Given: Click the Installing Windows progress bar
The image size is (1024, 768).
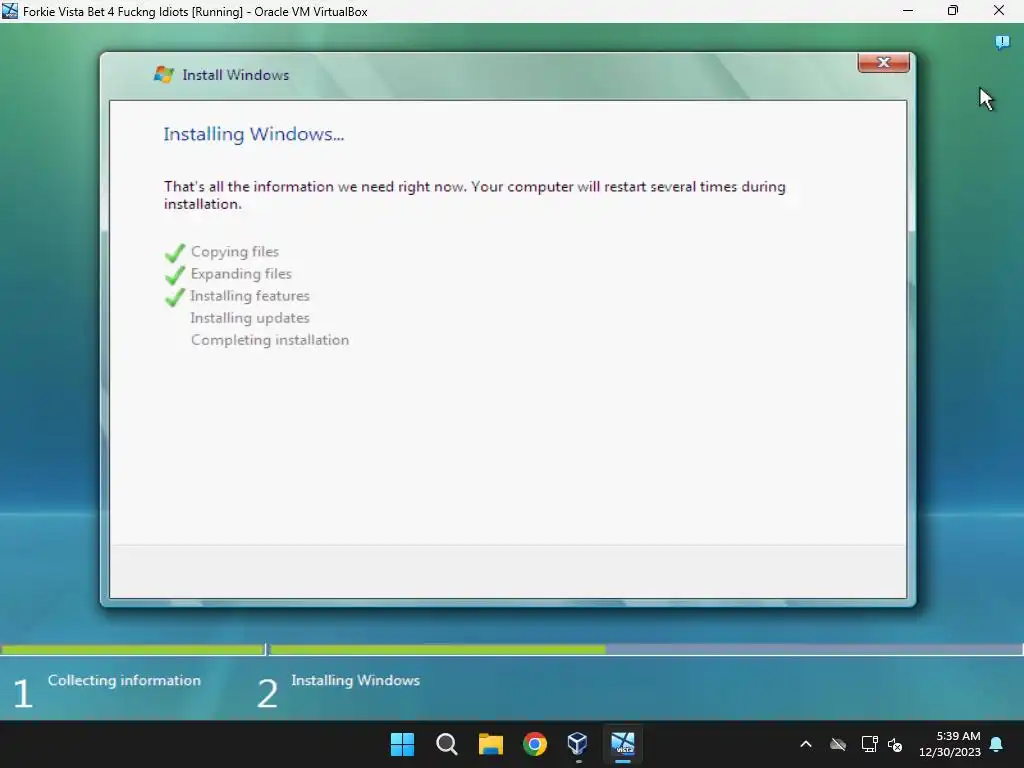Looking at the screenshot, I should click(646, 650).
